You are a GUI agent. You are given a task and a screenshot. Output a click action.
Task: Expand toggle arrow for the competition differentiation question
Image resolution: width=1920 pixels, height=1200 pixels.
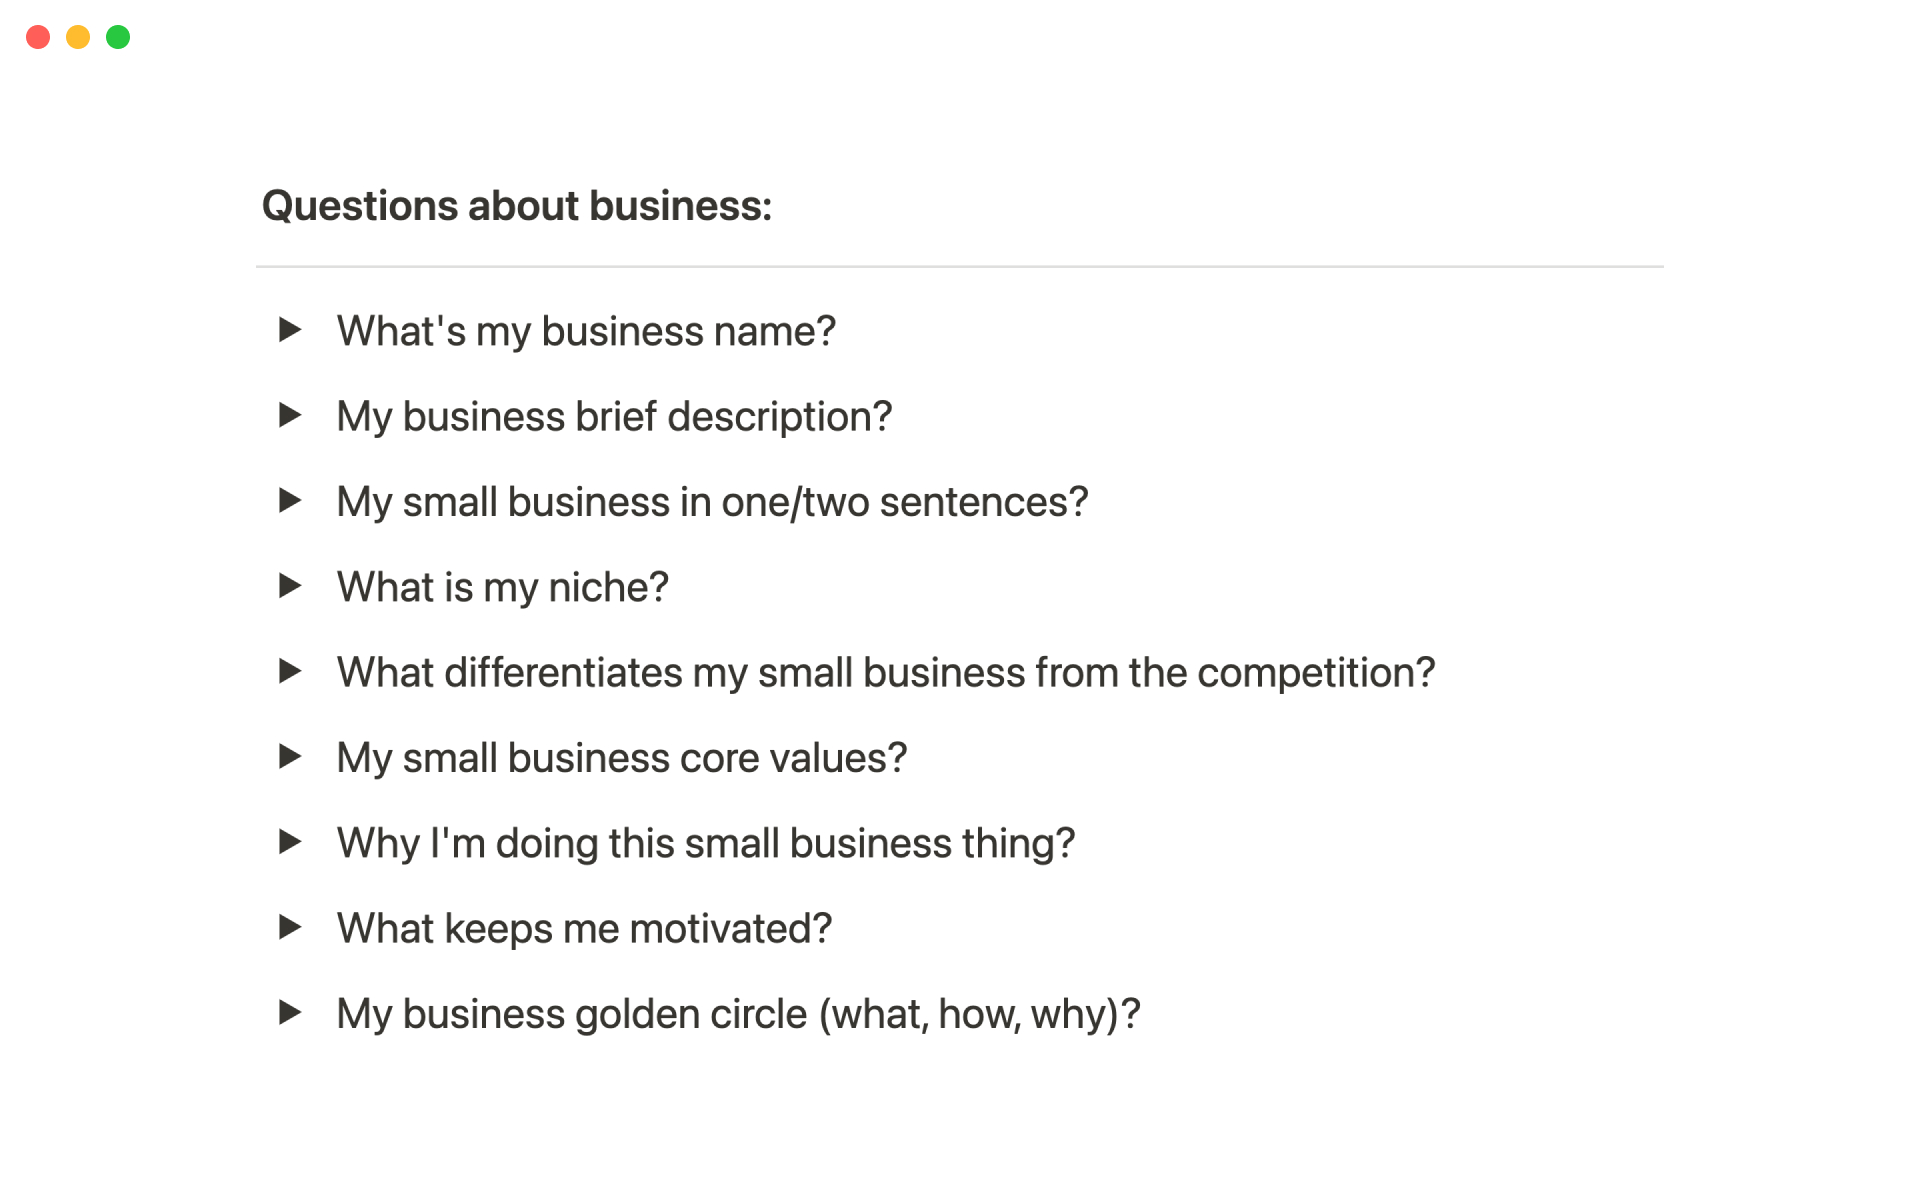pos(290,671)
